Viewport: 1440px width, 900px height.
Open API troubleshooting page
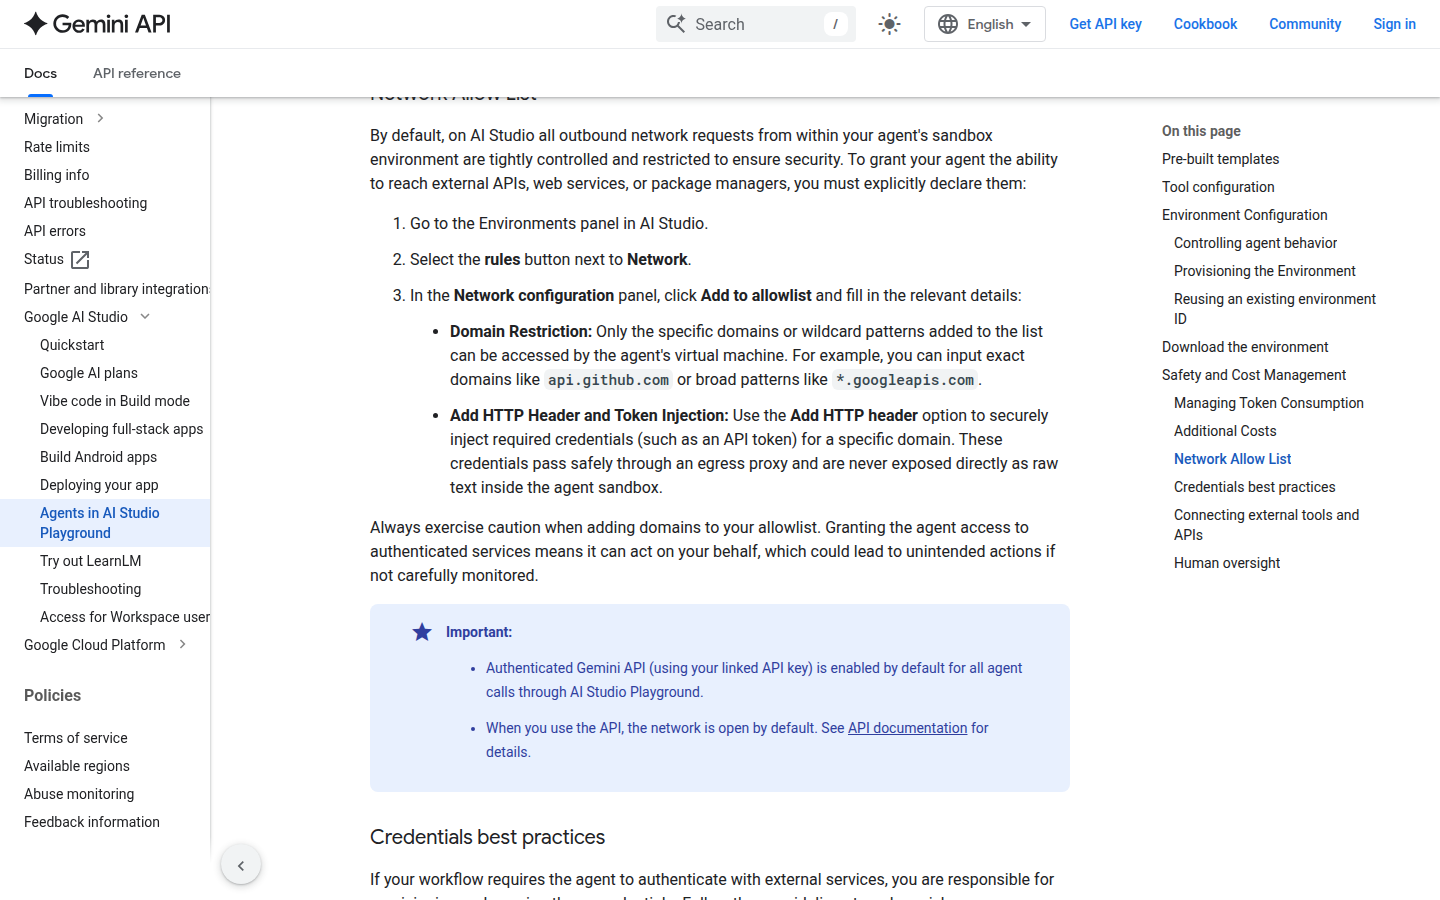[85, 203]
